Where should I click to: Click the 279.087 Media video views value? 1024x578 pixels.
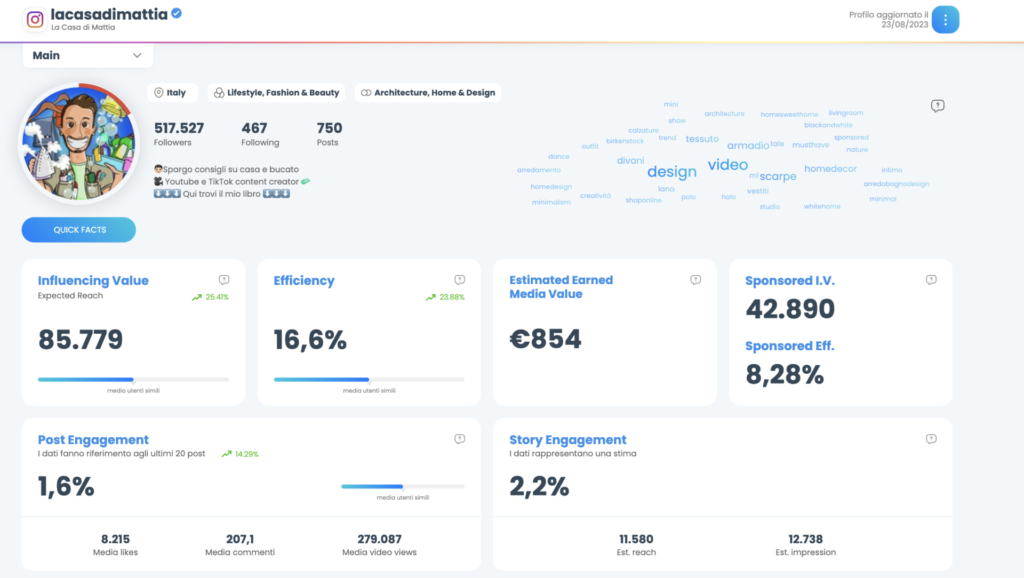[379, 539]
